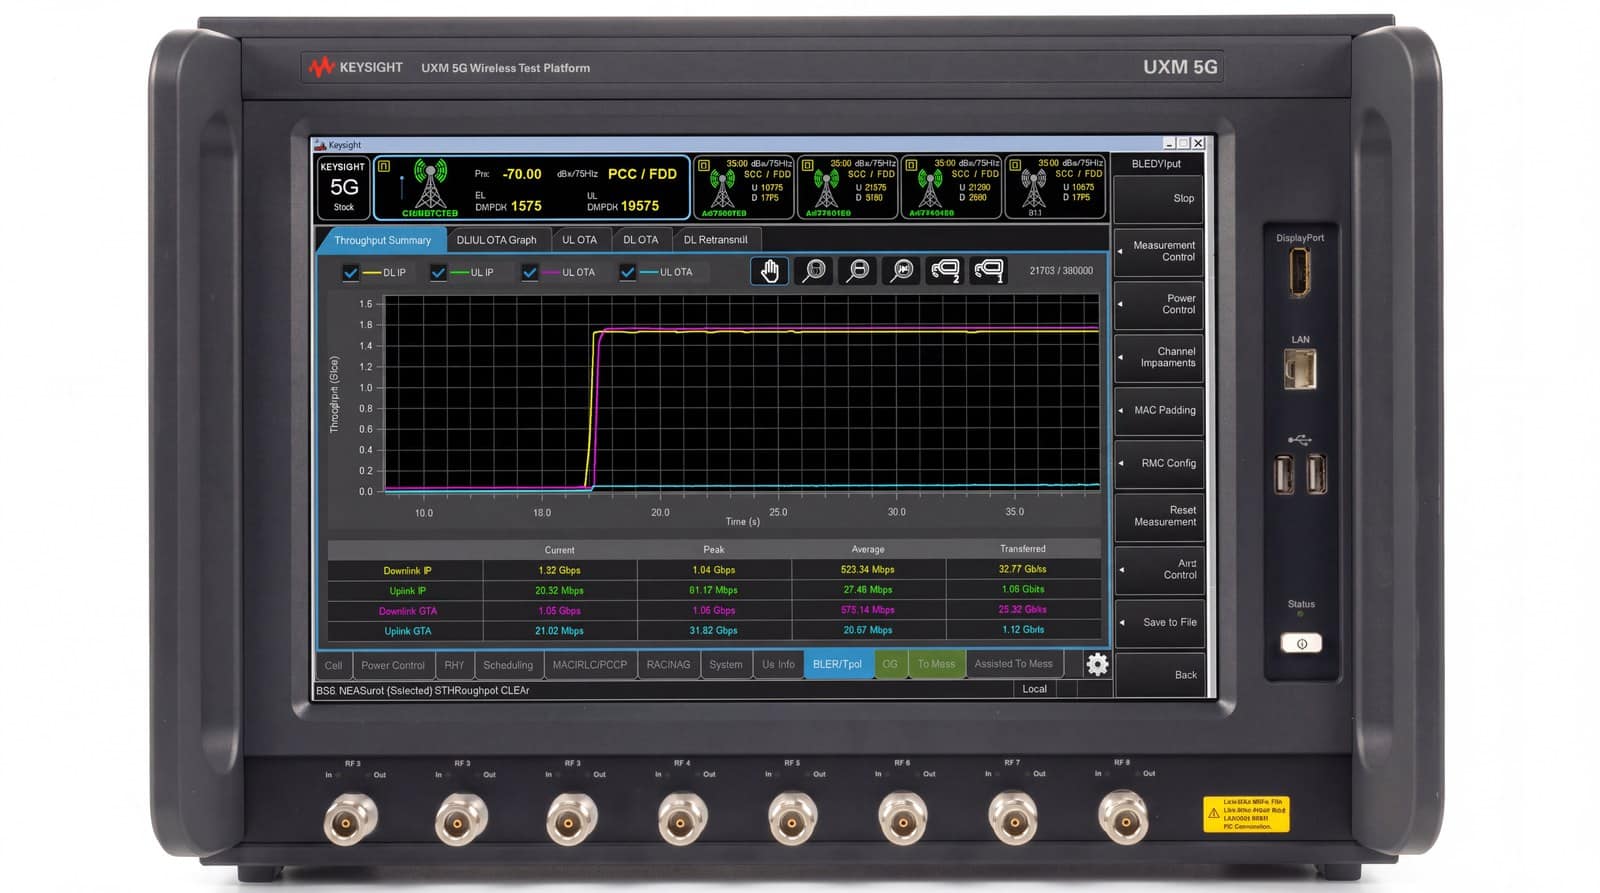Screen dimensions: 1600x893
Task: Click the Transferred column header
Action: (x=1022, y=549)
